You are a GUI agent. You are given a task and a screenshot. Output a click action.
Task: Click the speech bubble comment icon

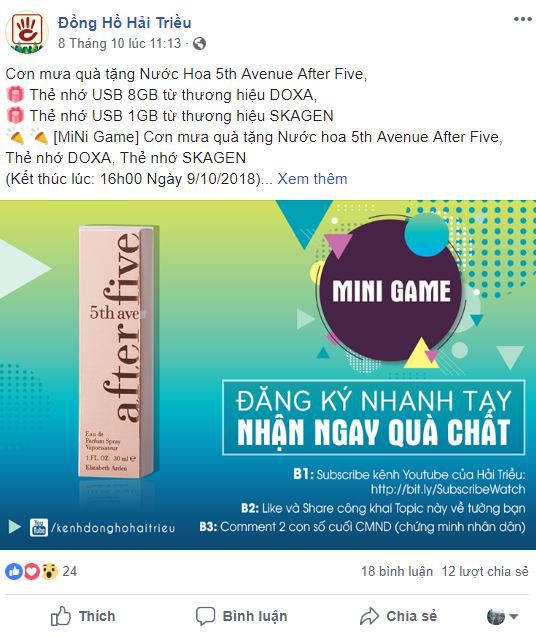point(205,616)
